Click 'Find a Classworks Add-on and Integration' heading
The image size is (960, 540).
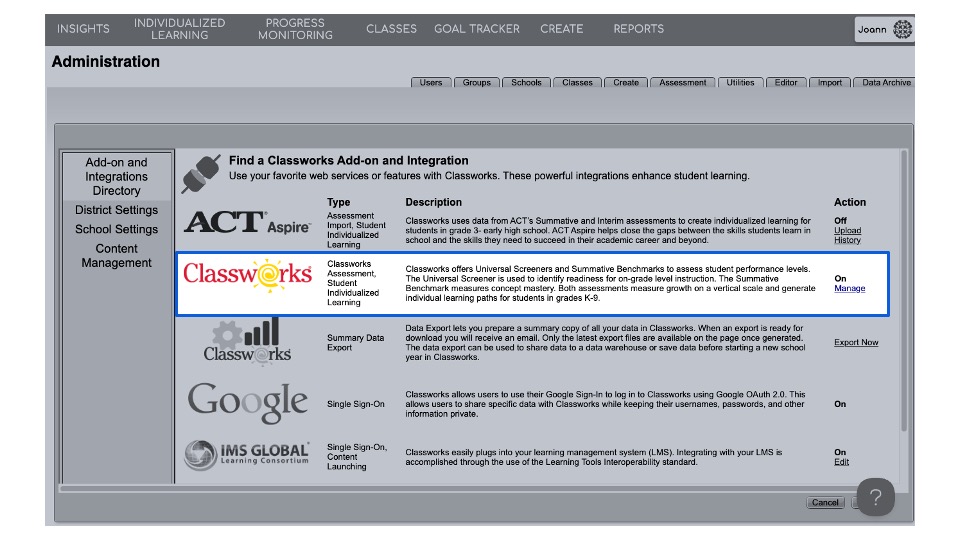click(348, 160)
